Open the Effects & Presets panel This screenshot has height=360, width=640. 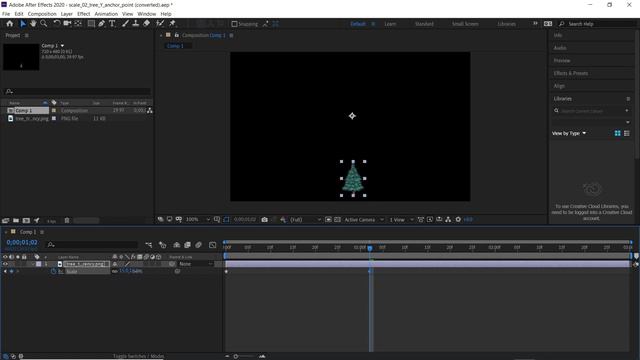click(x=571, y=73)
